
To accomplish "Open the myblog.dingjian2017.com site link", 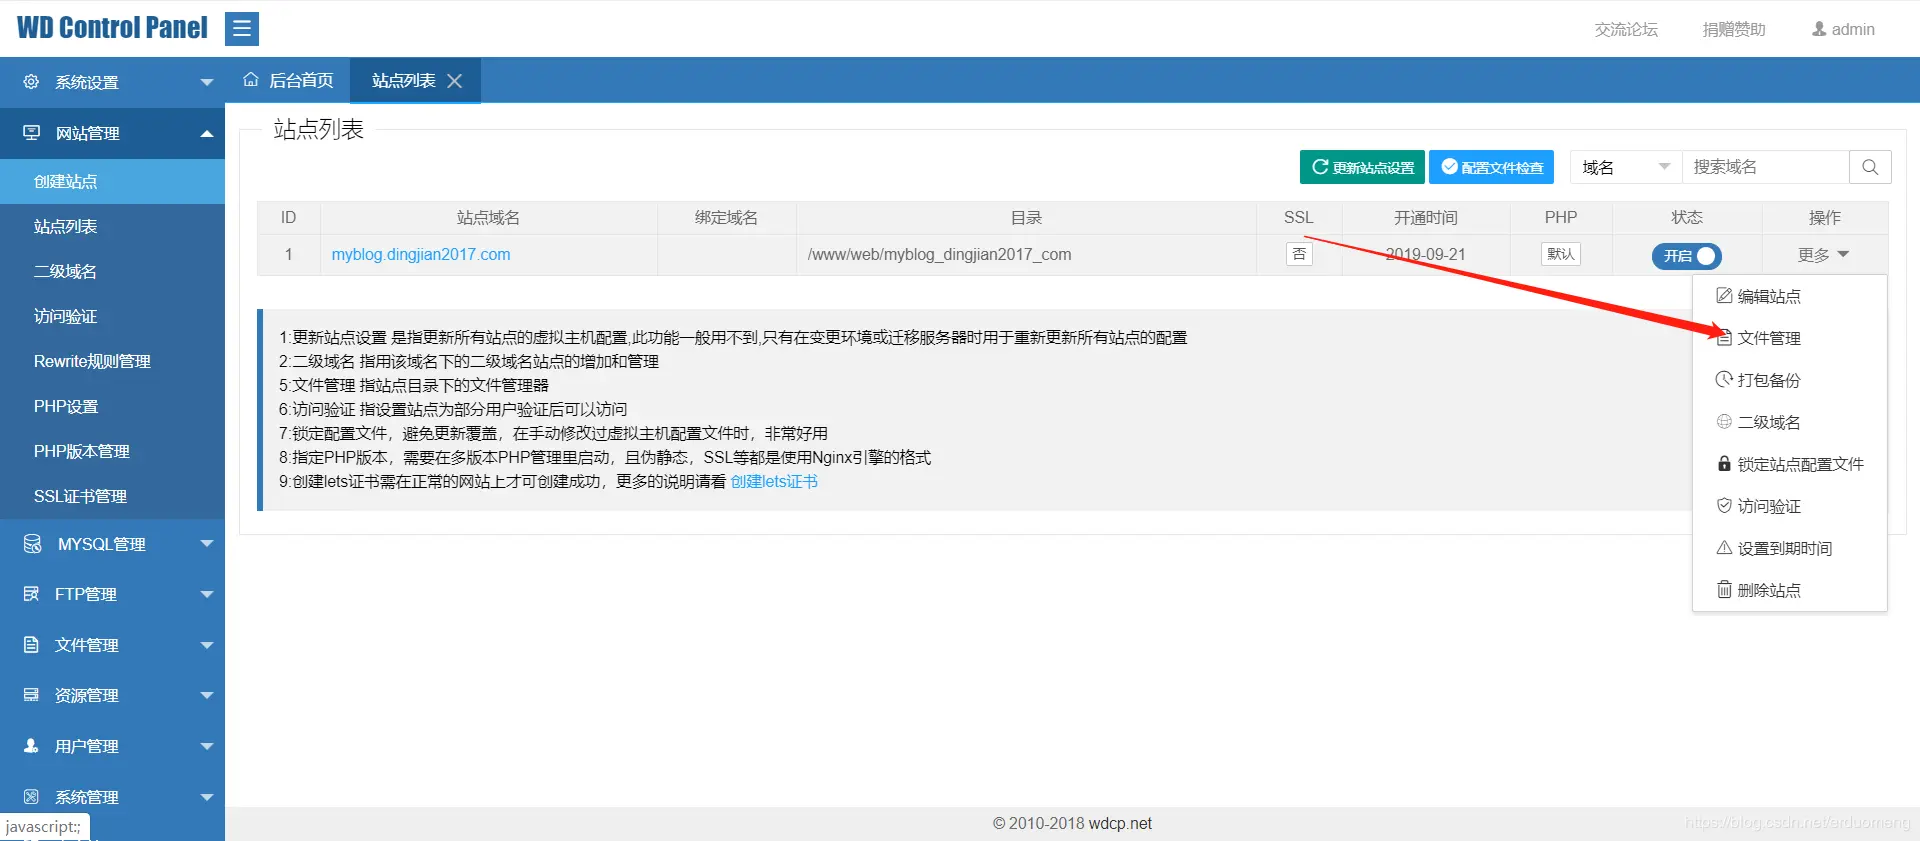I will [421, 255].
